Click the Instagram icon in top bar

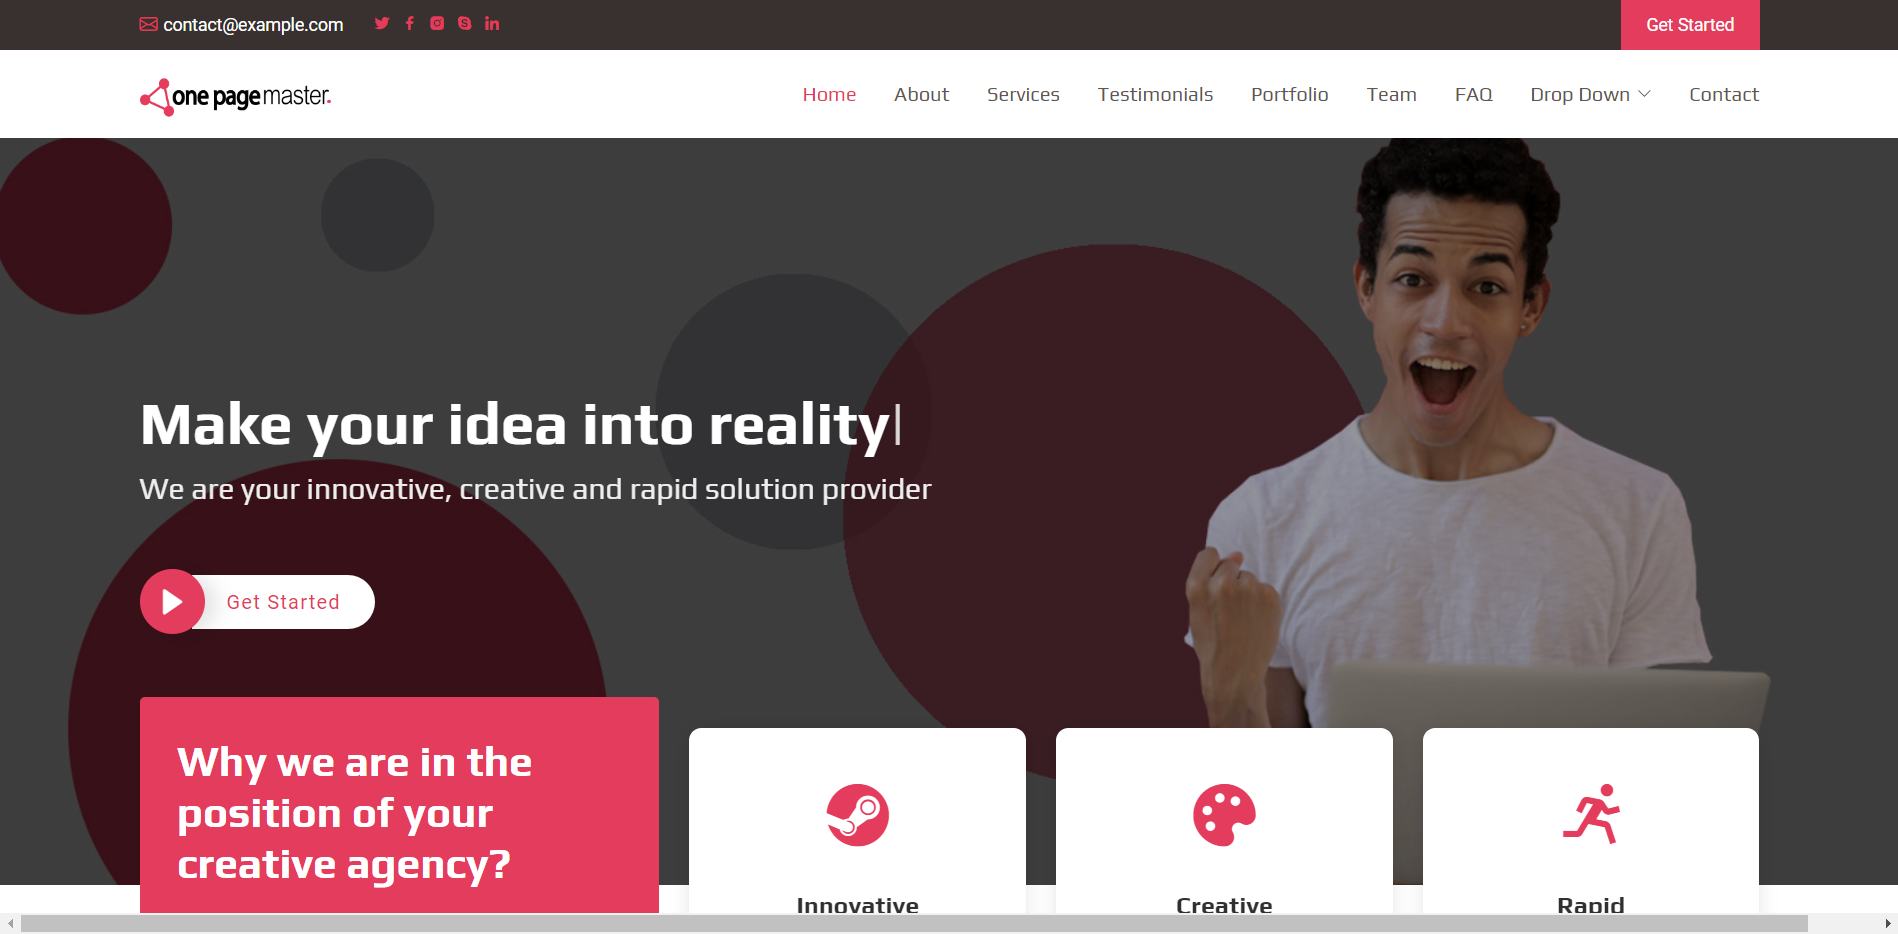pos(437,23)
